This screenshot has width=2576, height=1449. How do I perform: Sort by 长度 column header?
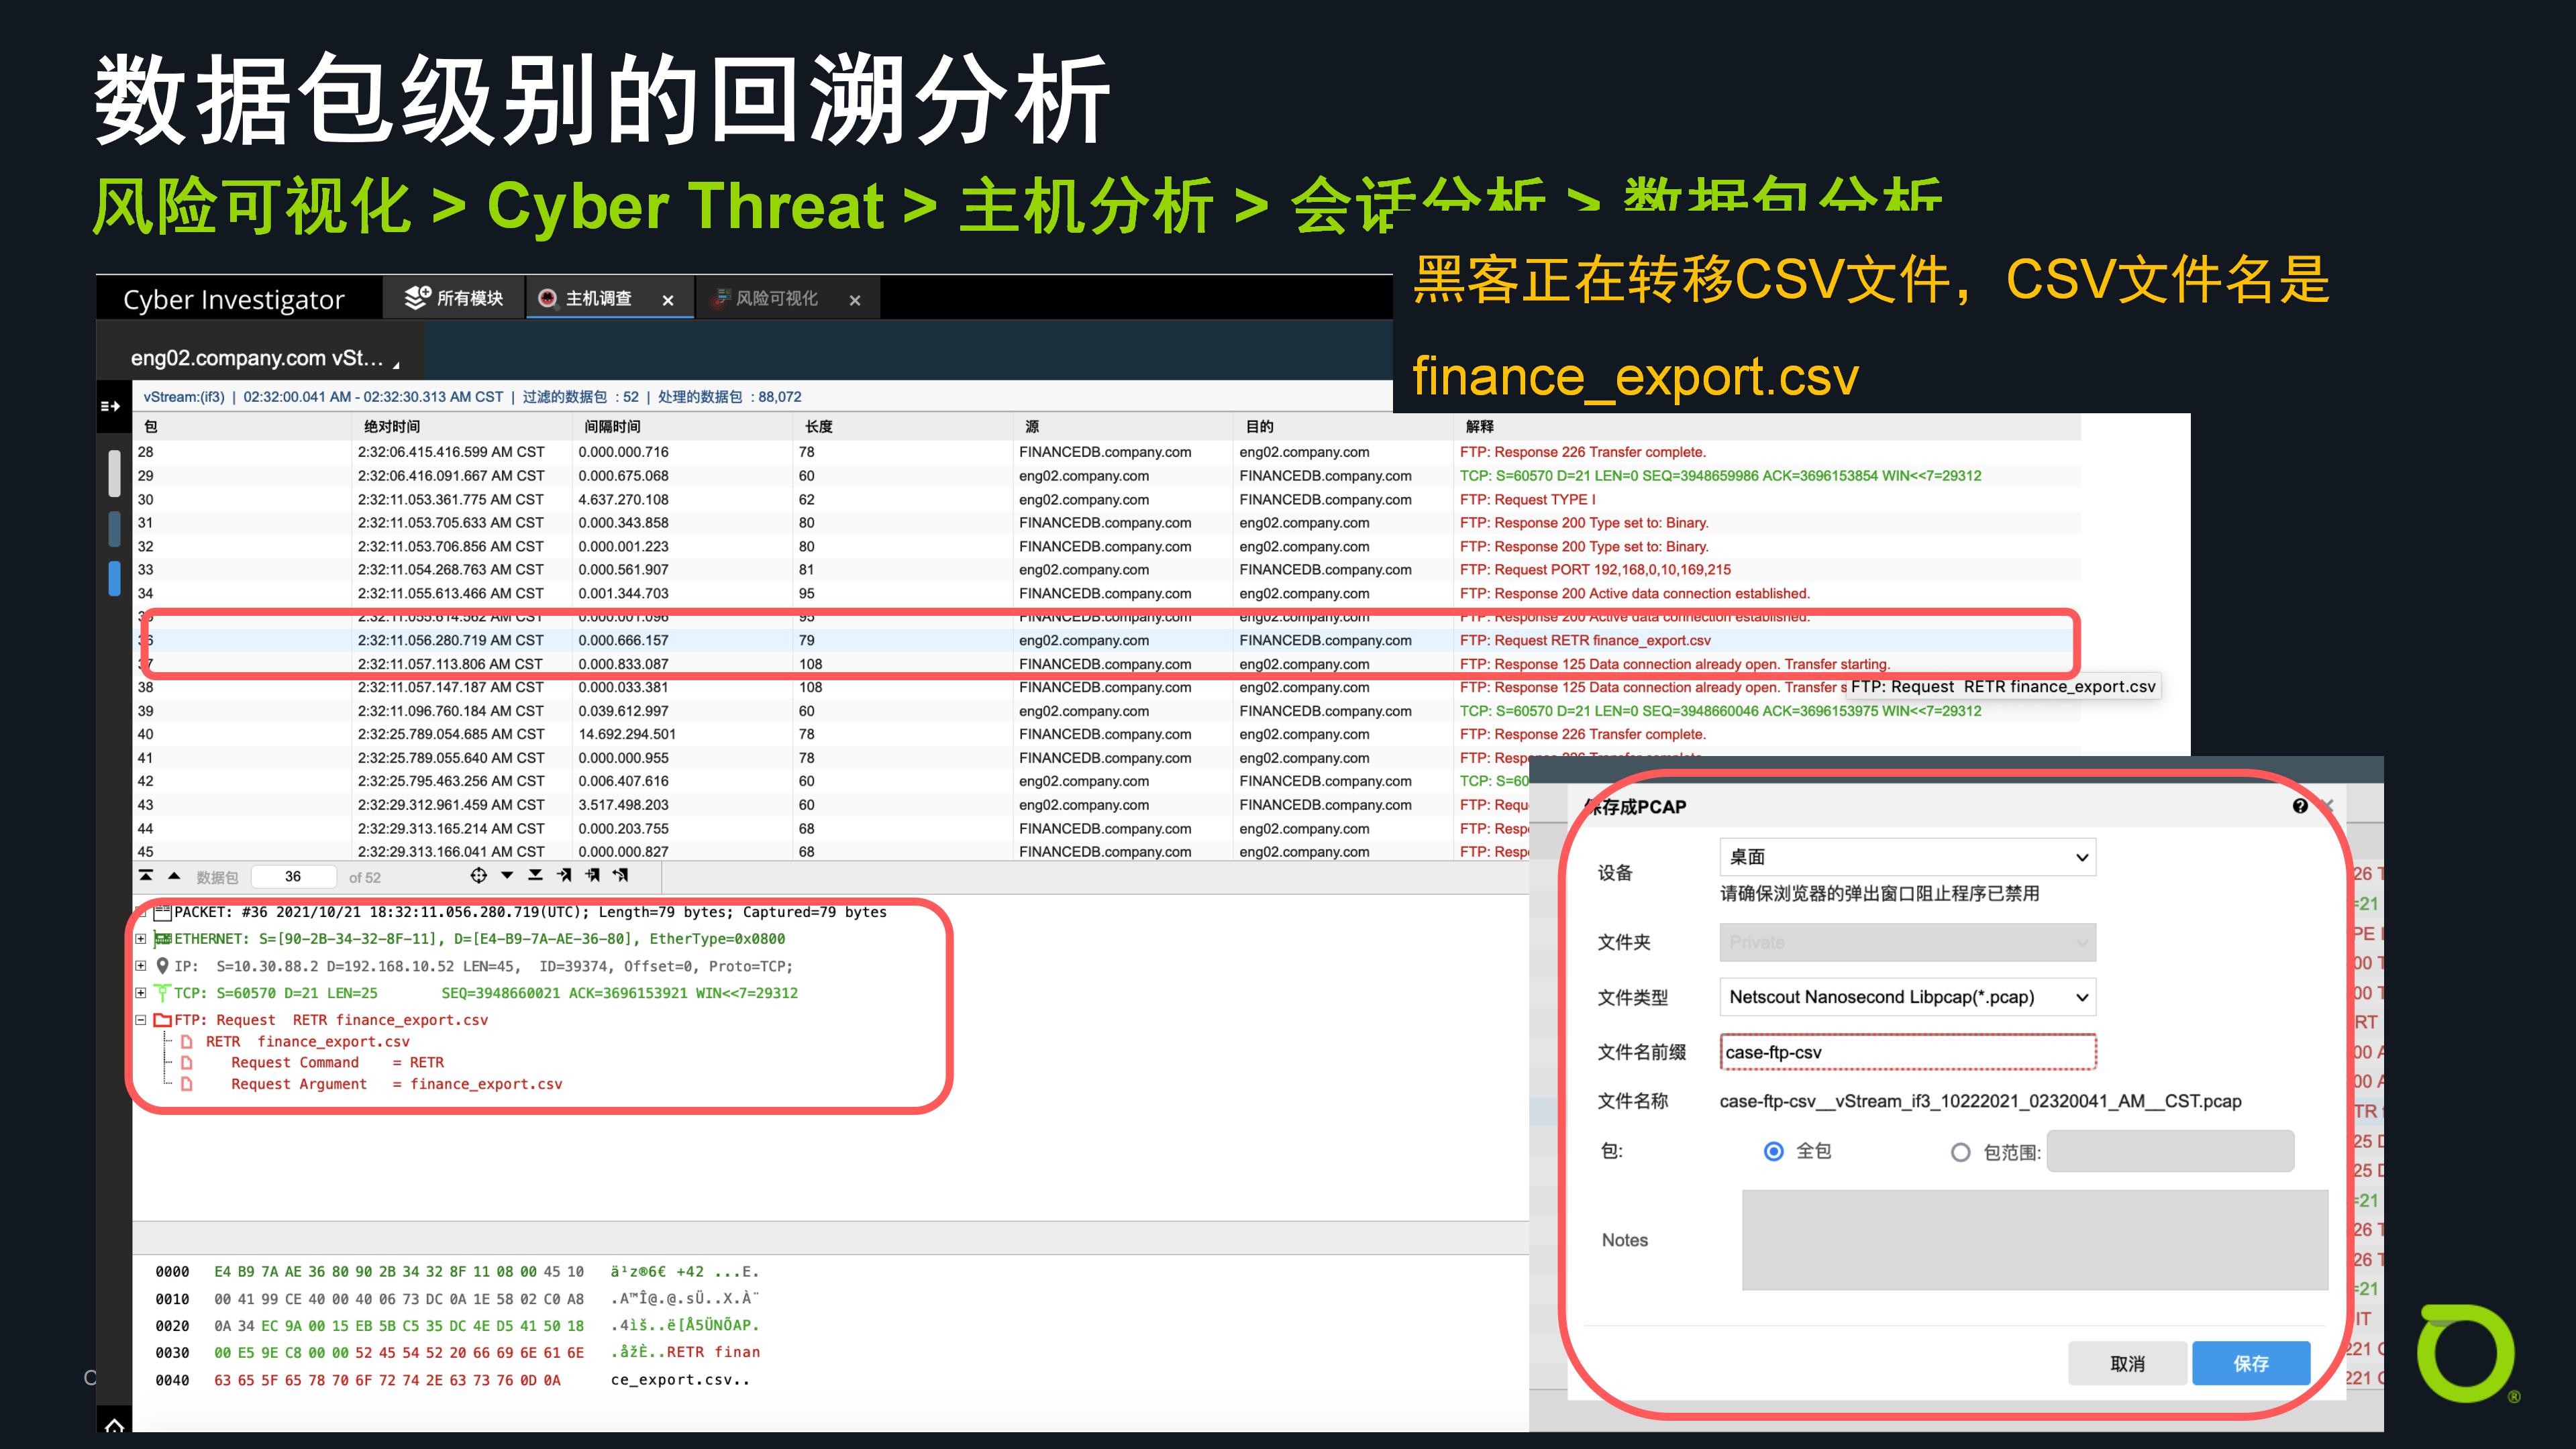point(902,427)
